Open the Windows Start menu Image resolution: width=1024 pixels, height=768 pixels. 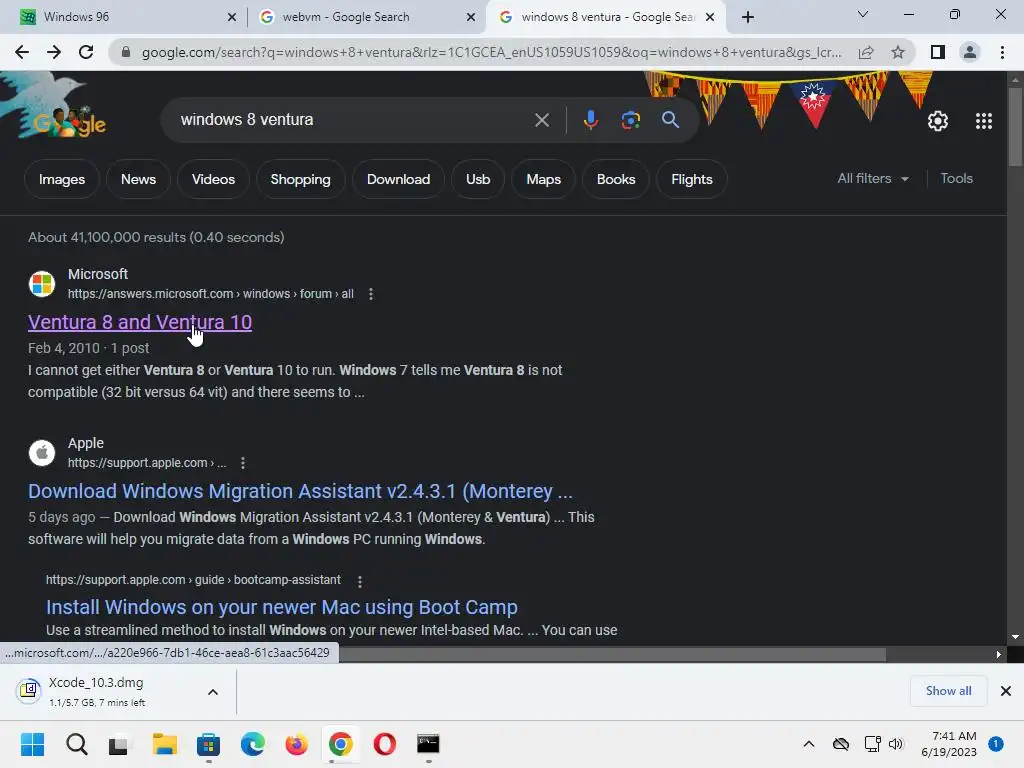pyautogui.click(x=32, y=744)
